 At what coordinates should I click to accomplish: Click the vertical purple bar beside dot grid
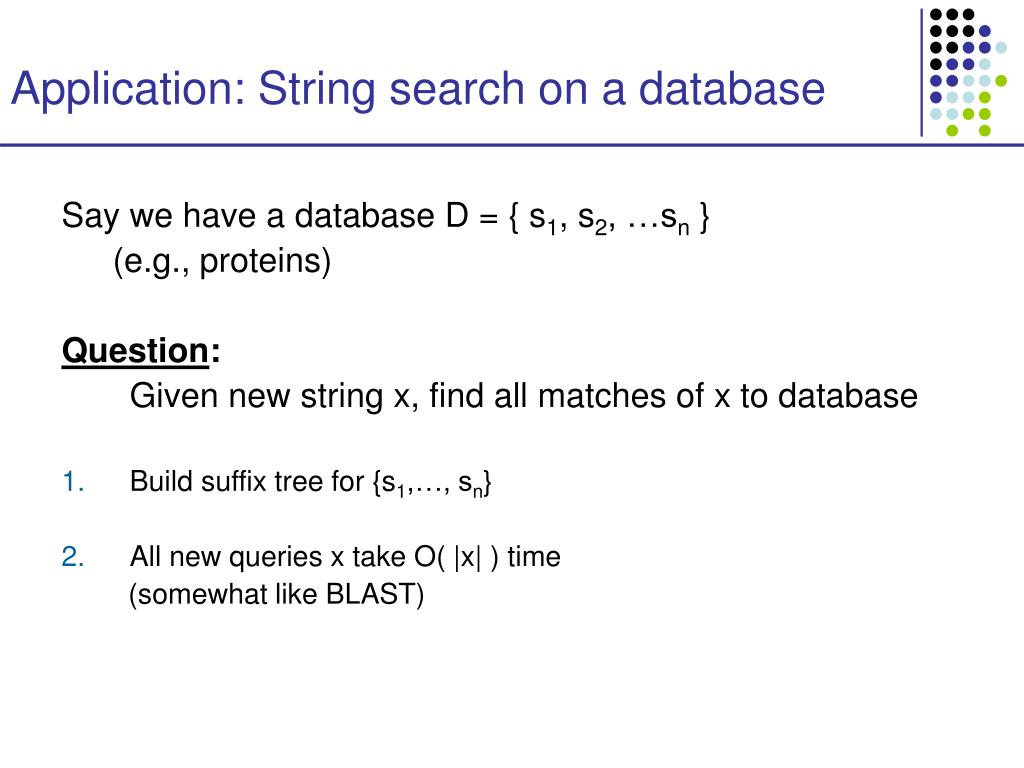pyautogui.click(x=921, y=72)
